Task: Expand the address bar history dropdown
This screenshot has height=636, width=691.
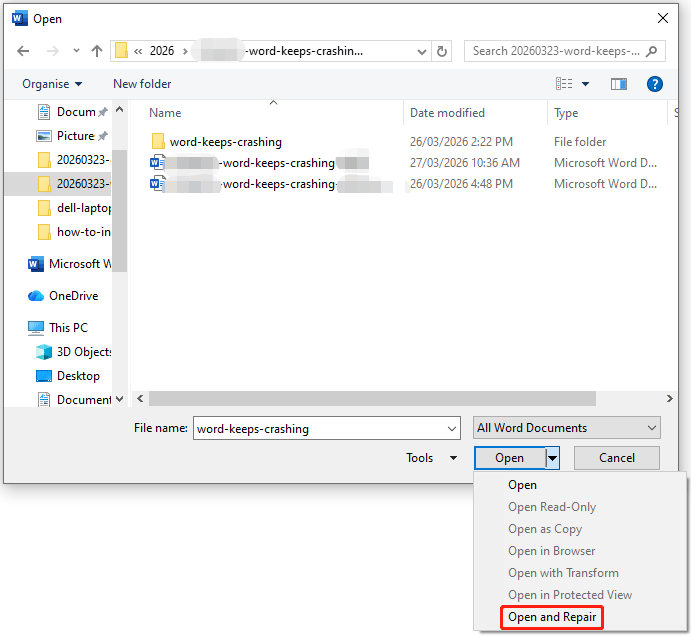Action: (422, 52)
